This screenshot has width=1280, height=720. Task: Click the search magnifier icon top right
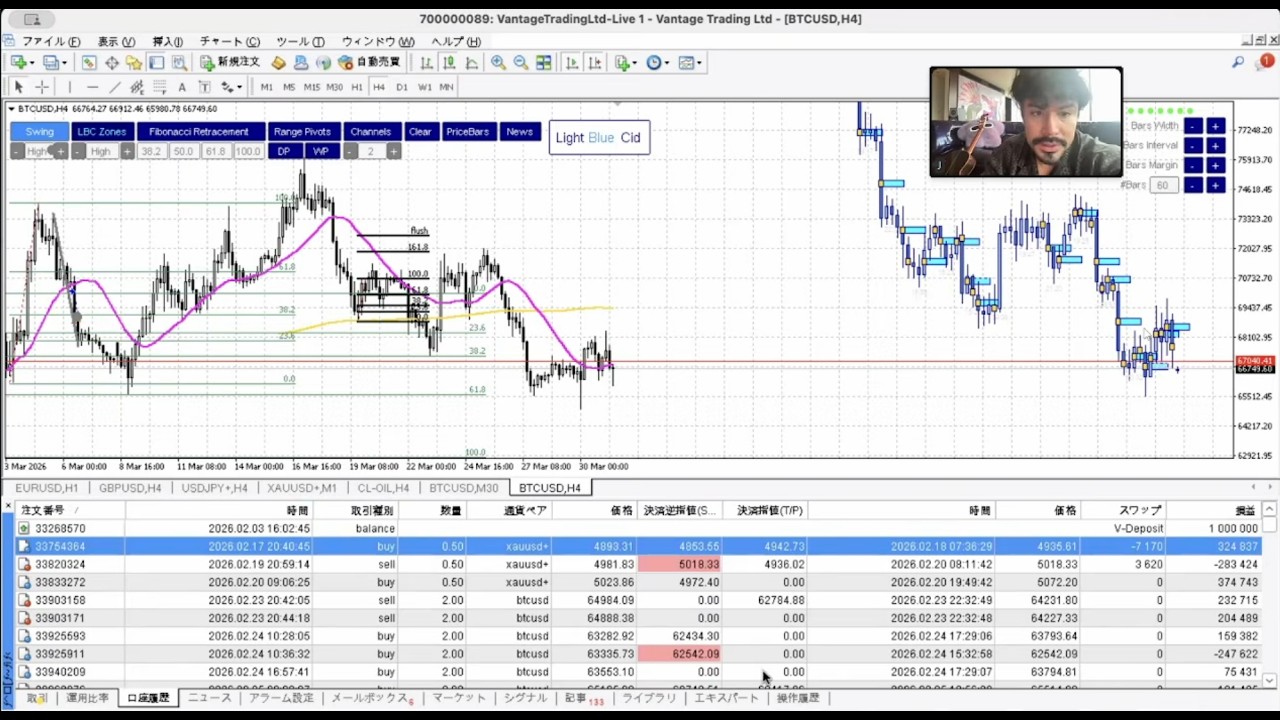pos(1238,63)
